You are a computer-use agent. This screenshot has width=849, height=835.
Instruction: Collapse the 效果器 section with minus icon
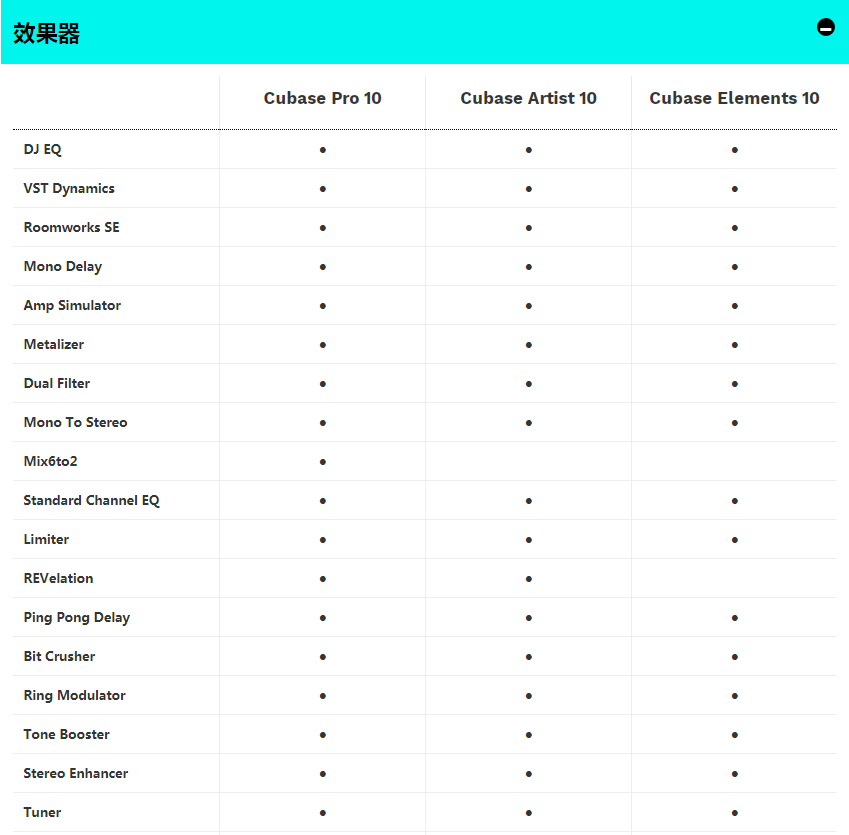tap(826, 27)
